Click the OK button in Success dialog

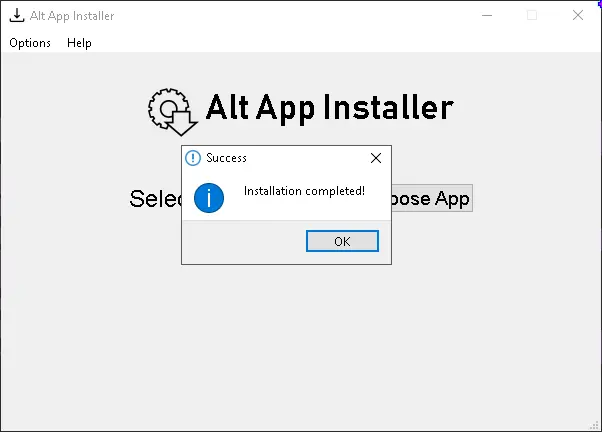coord(342,241)
